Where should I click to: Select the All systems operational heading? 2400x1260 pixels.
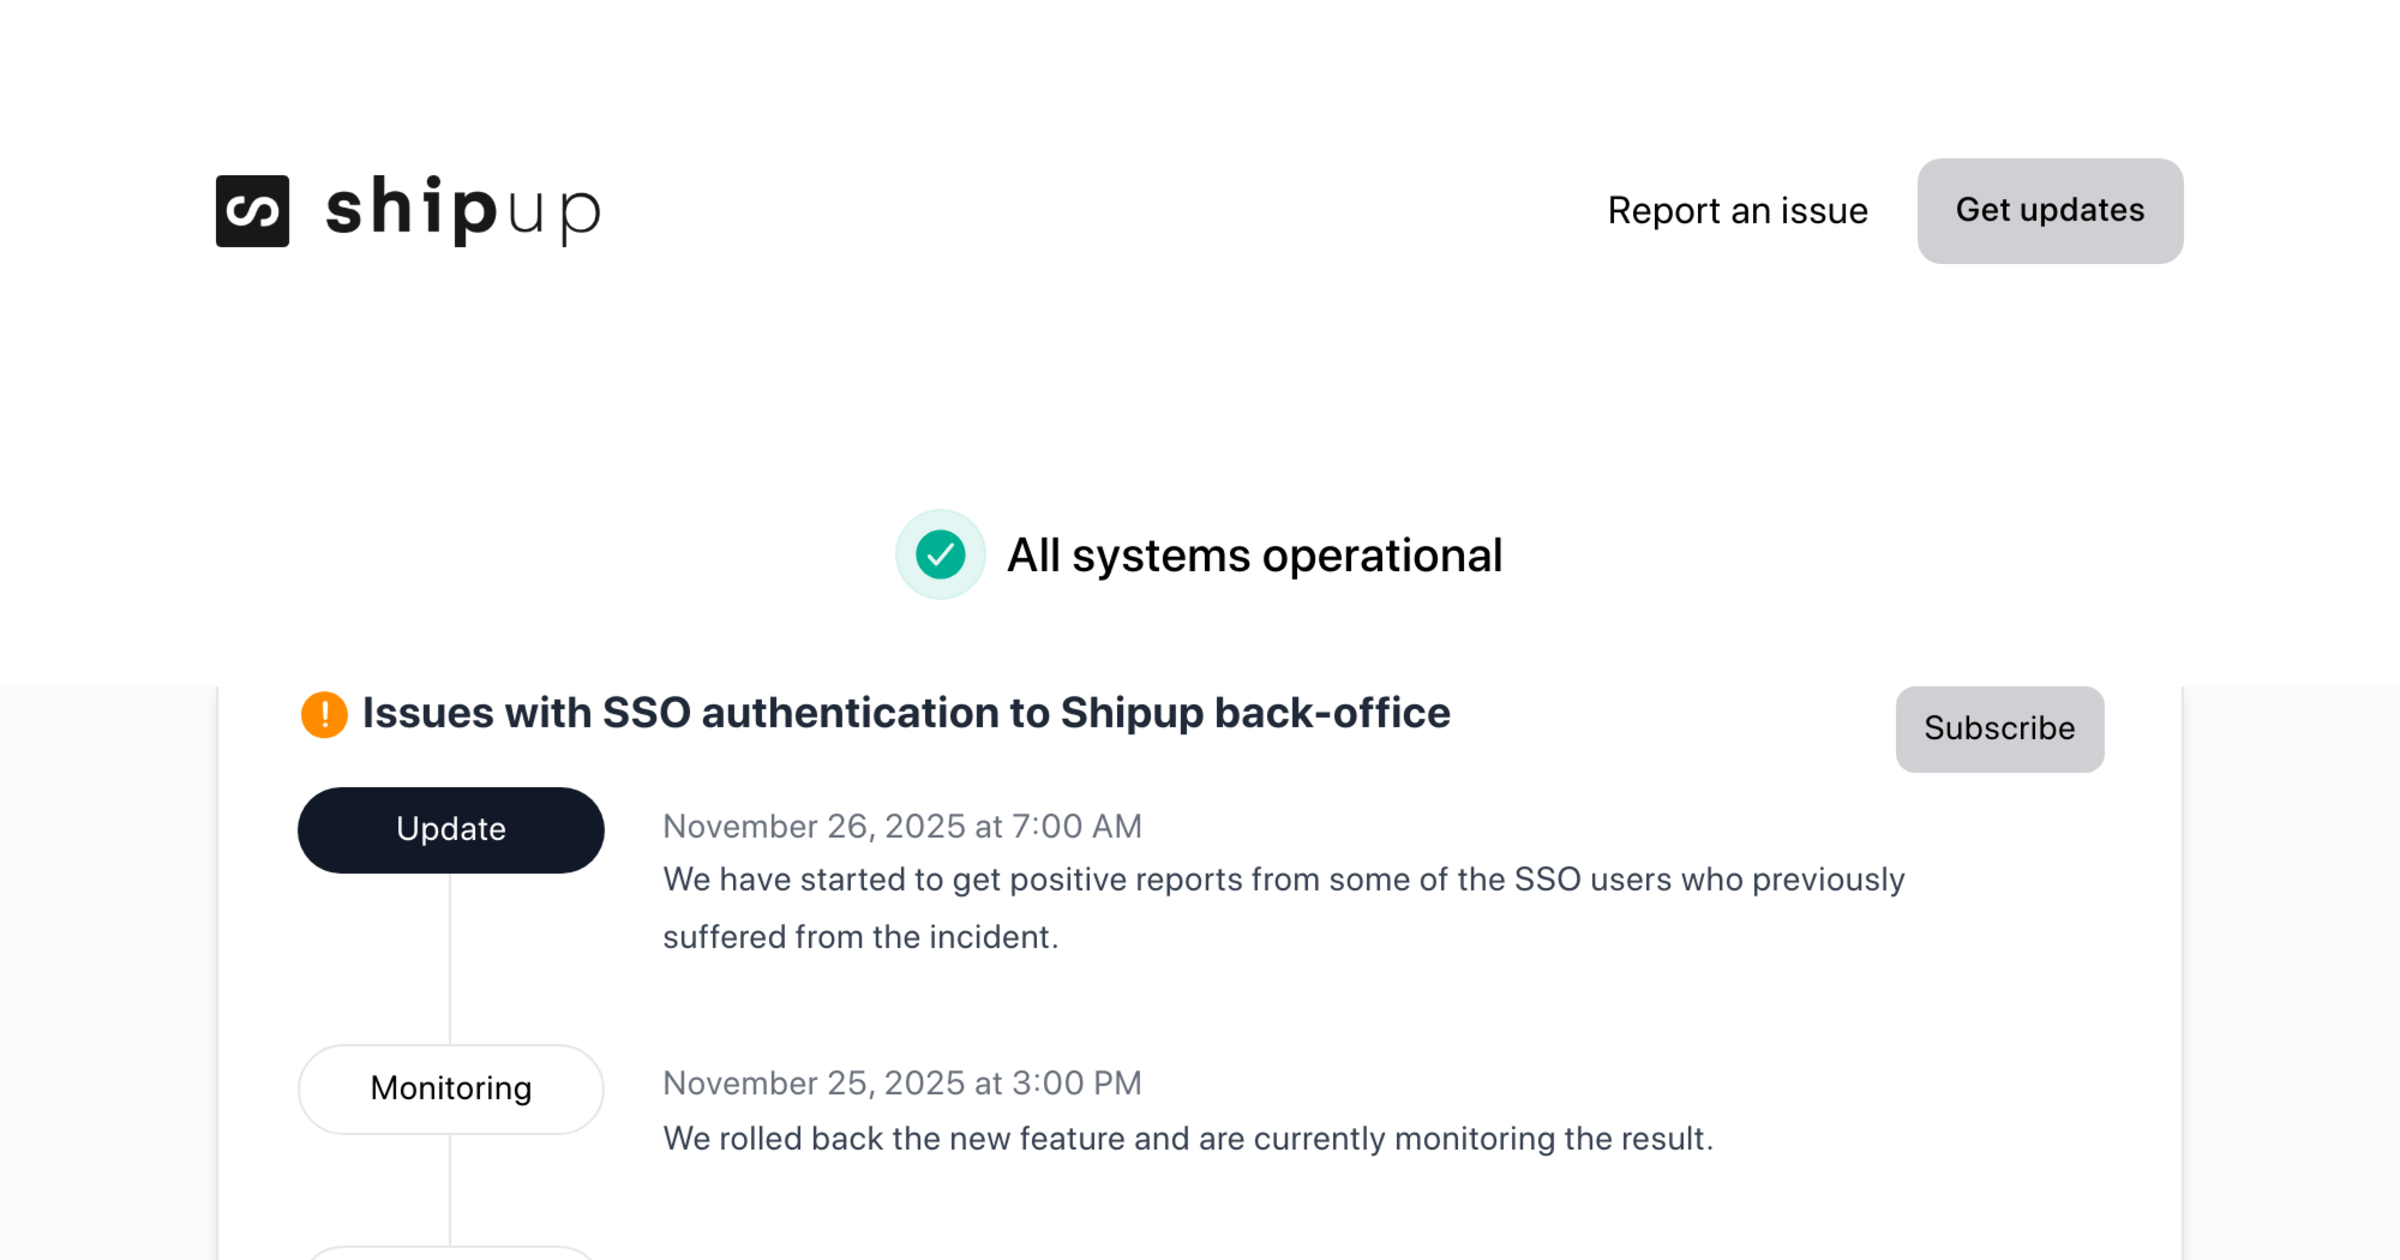click(x=1254, y=555)
